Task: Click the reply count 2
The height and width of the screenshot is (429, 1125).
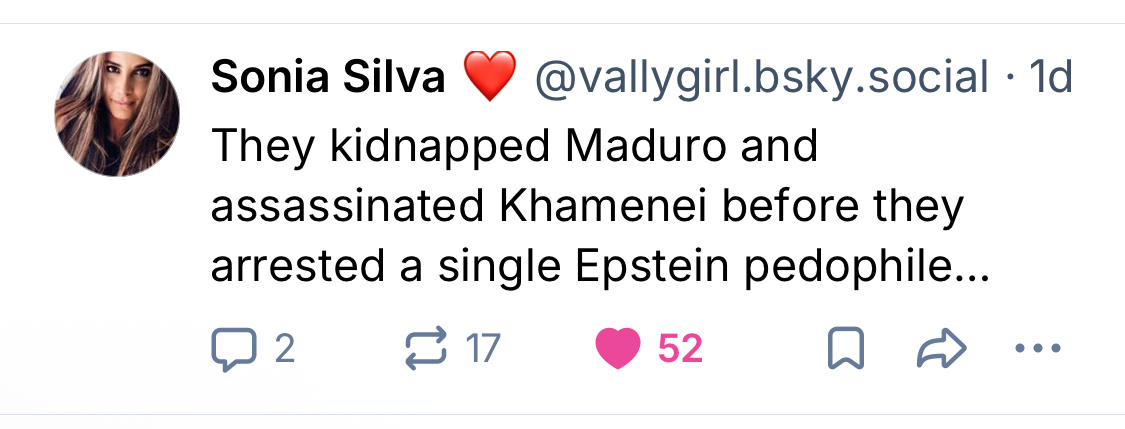Action: [x=284, y=349]
